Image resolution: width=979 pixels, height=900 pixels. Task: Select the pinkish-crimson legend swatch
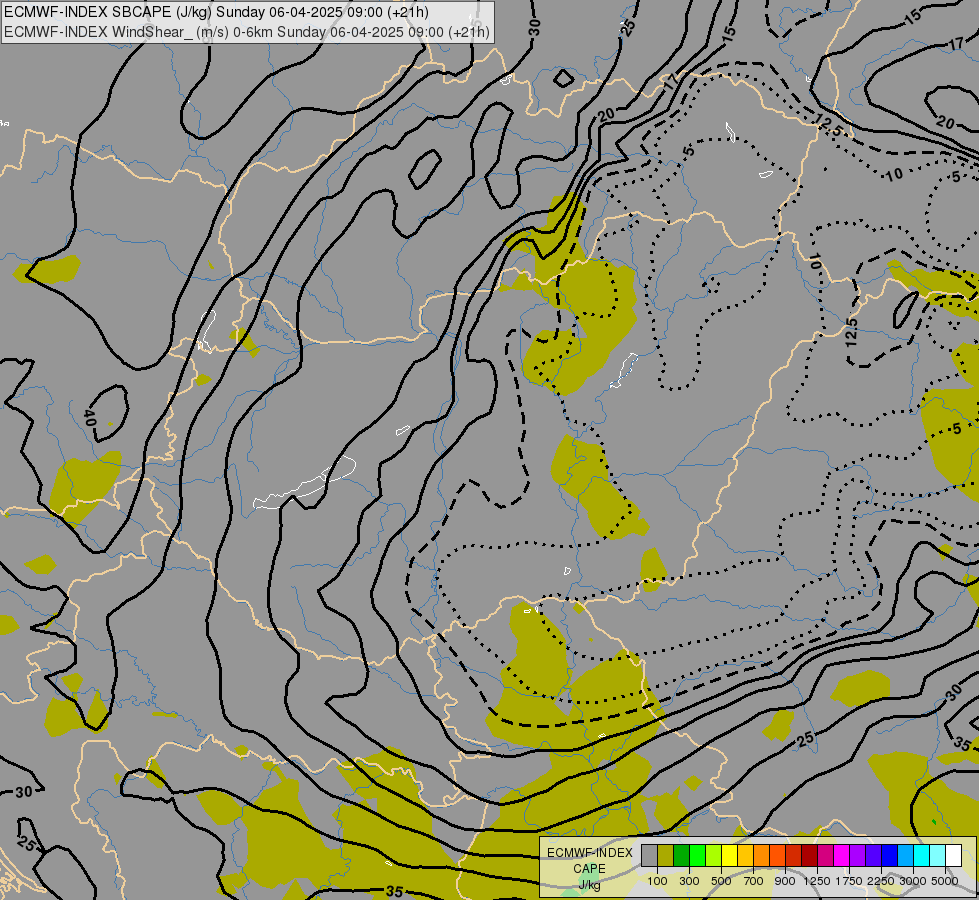[825, 855]
